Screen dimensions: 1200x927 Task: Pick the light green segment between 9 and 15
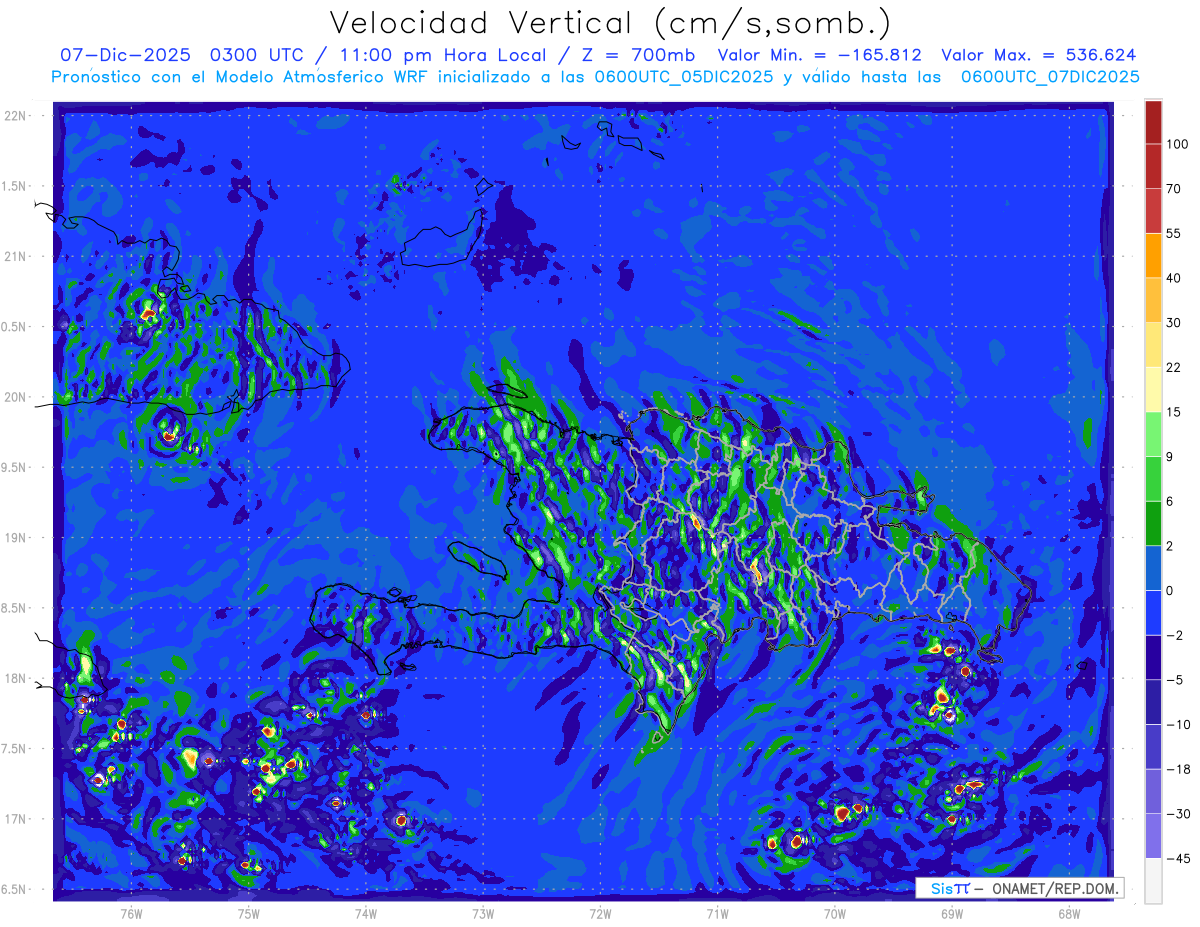(x=1153, y=434)
